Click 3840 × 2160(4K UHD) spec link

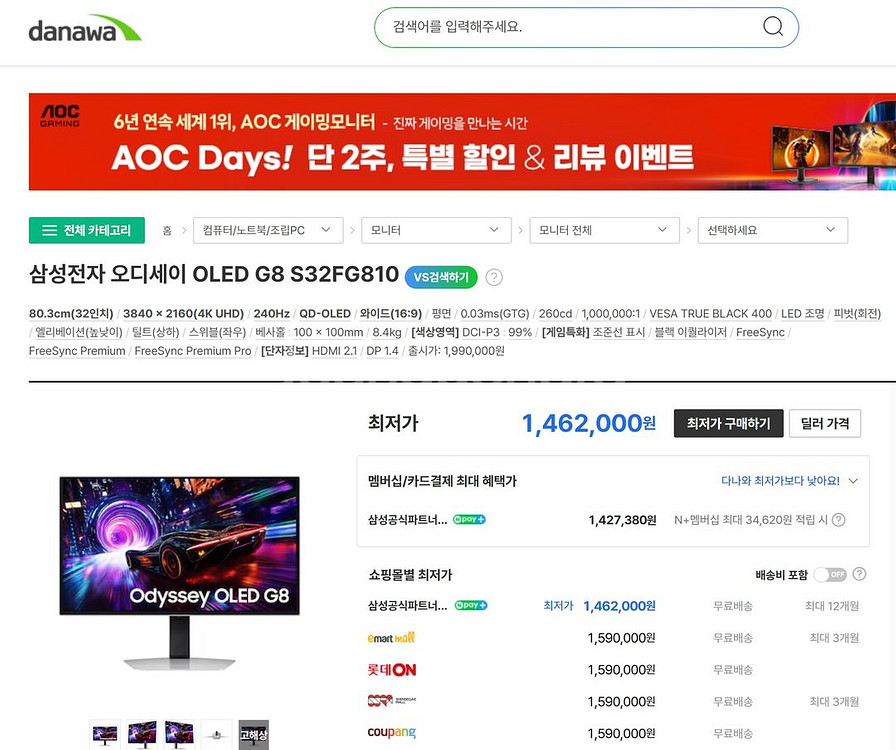point(183,314)
